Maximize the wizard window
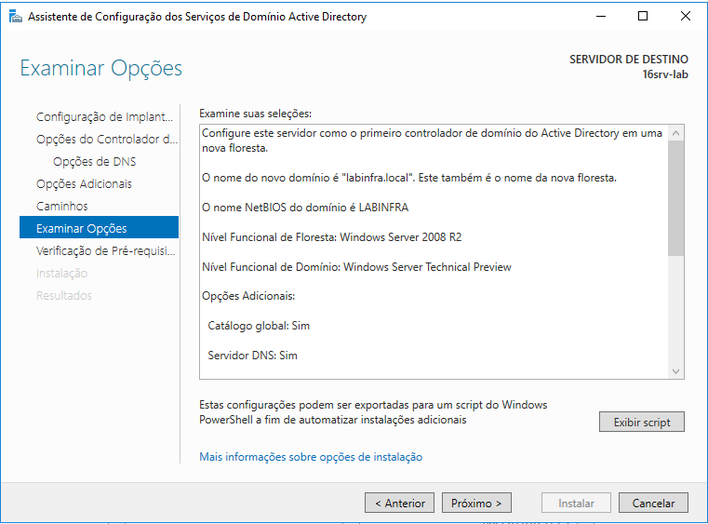Viewport: 708px width, 524px height. [x=643, y=16]
